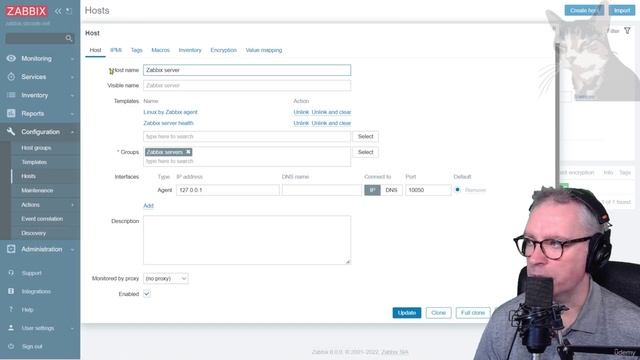Click the Sign out power icon
This screenshot has height=360, width=640.
[11, 346]
